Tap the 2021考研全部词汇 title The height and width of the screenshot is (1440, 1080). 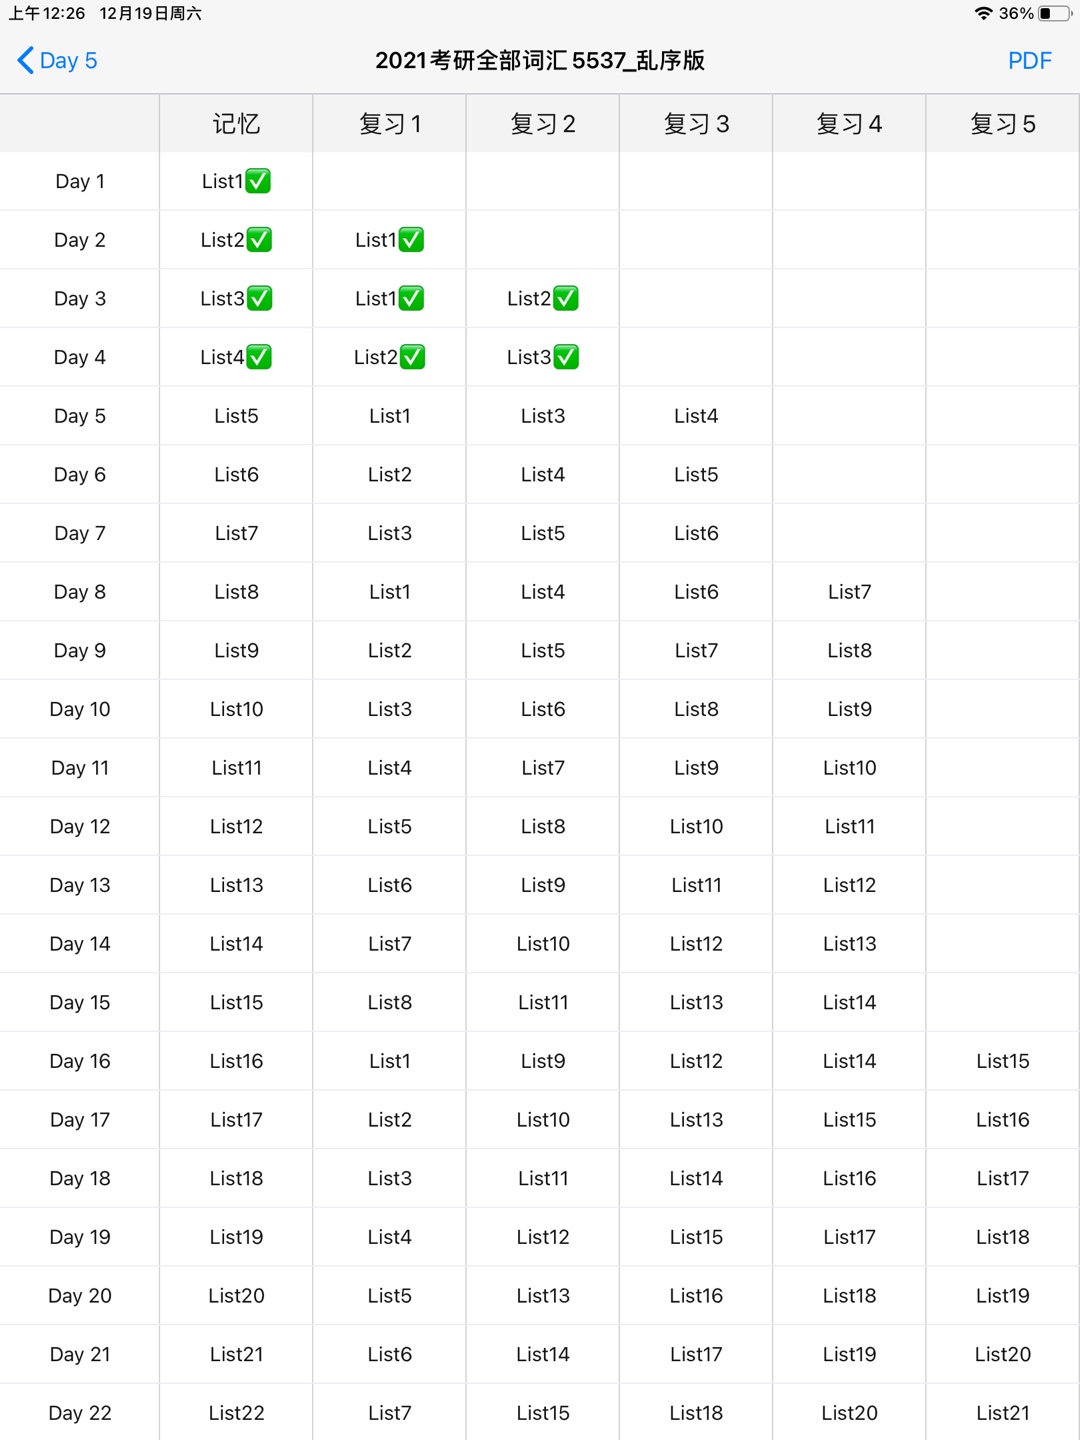click(x=540, y=61)
